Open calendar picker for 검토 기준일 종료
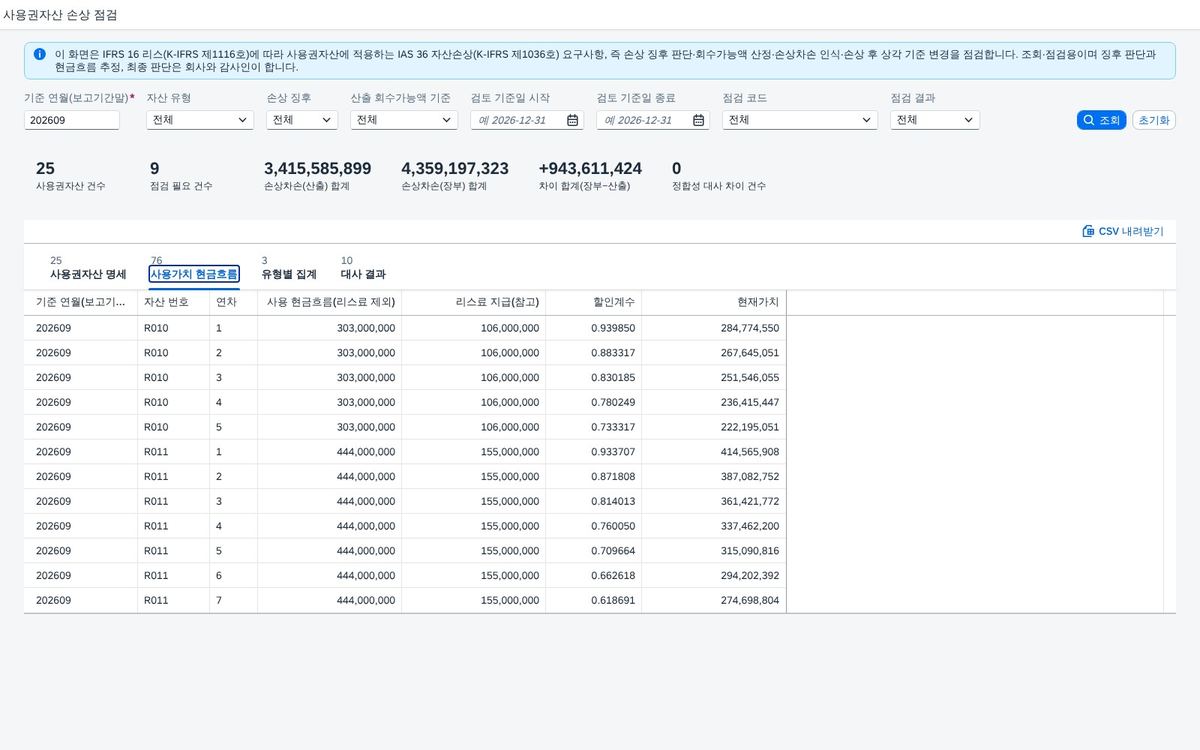1200x750 pixels. [699, 120]
